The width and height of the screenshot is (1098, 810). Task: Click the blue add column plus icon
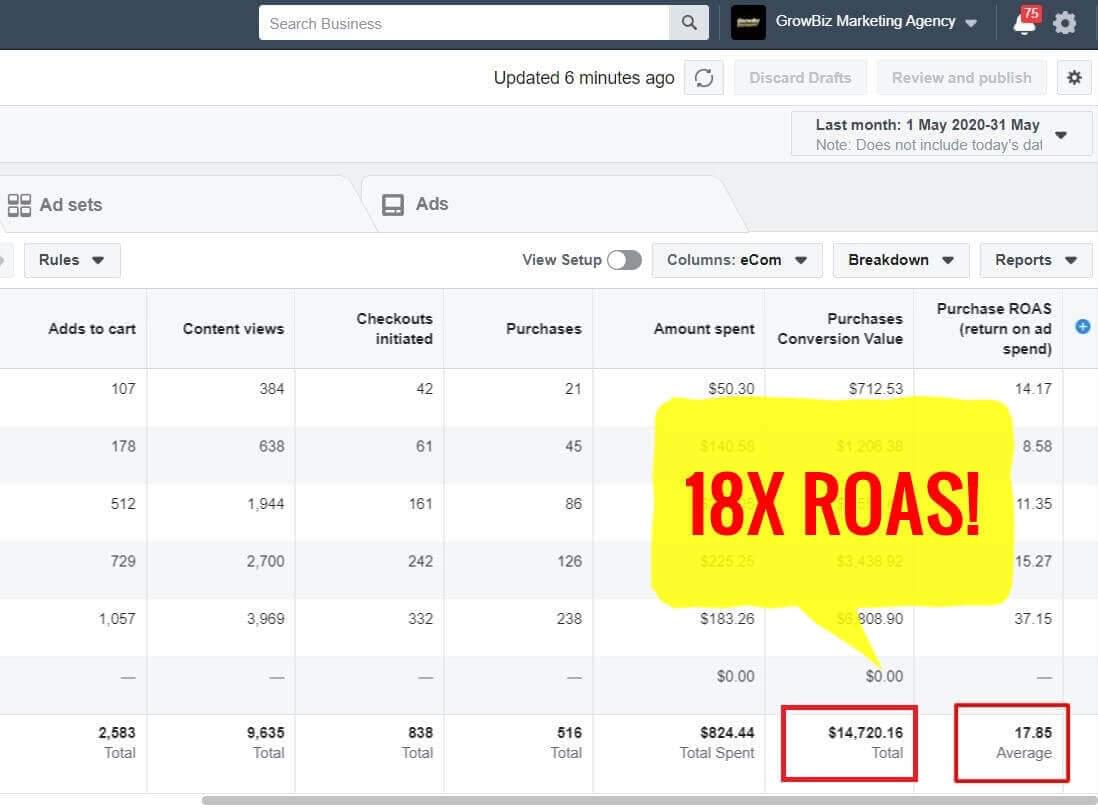1082,326
